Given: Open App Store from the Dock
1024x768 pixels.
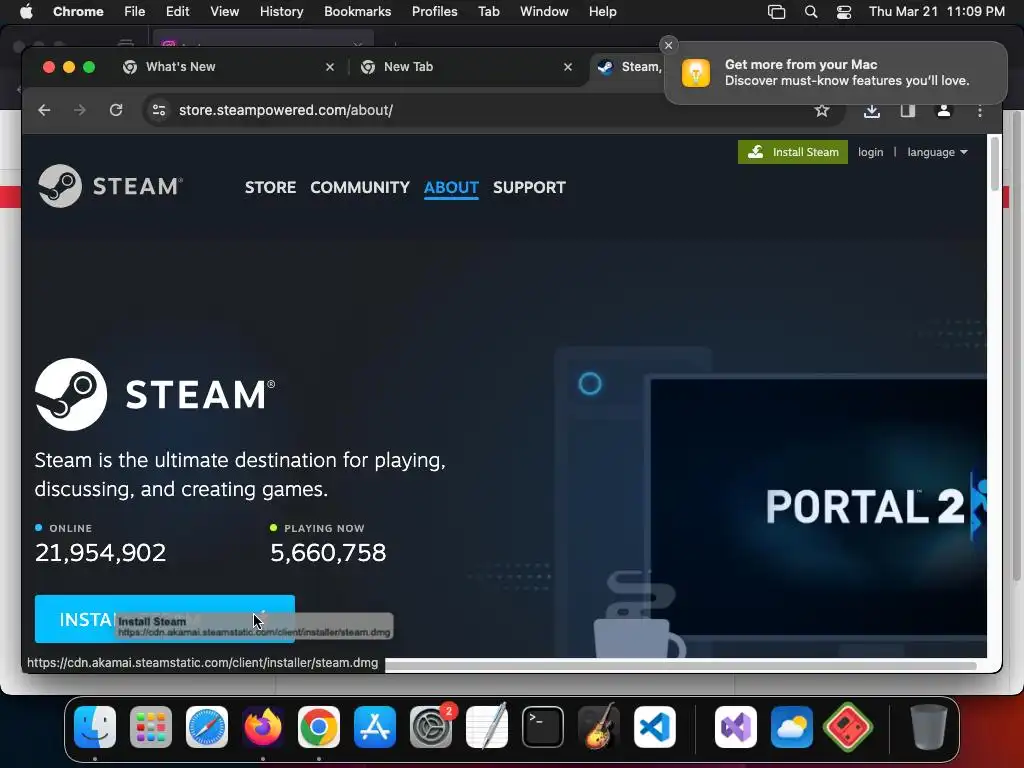Looking at the screenshot, I should 375,727.
